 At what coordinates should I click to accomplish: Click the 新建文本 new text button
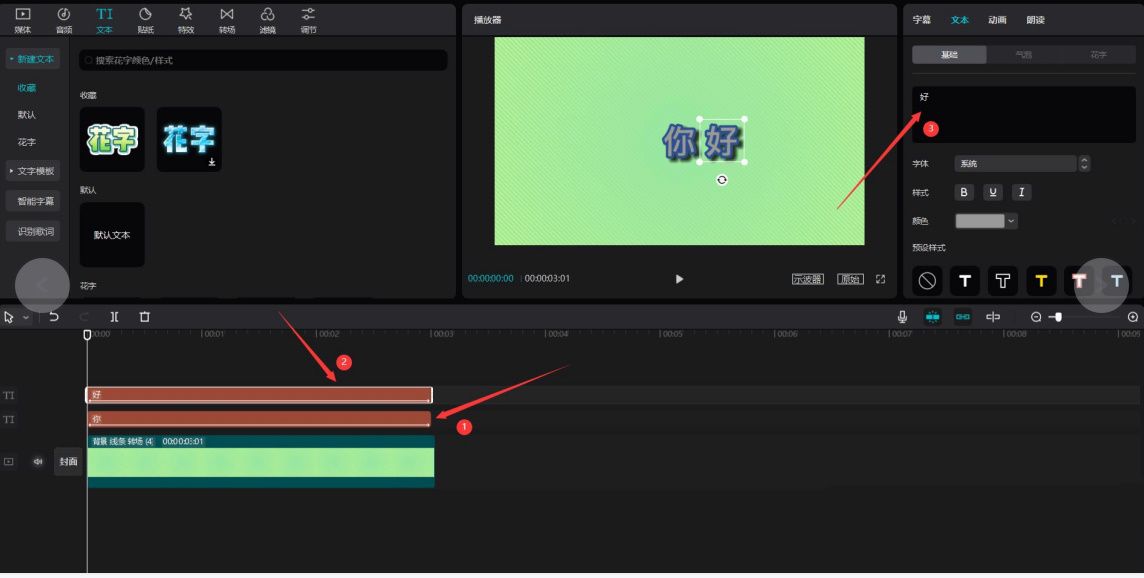pos(33,59)
